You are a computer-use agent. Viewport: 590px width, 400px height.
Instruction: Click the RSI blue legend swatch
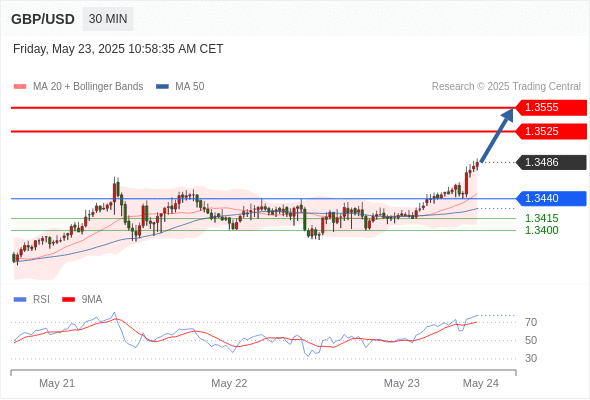[20, 300]
